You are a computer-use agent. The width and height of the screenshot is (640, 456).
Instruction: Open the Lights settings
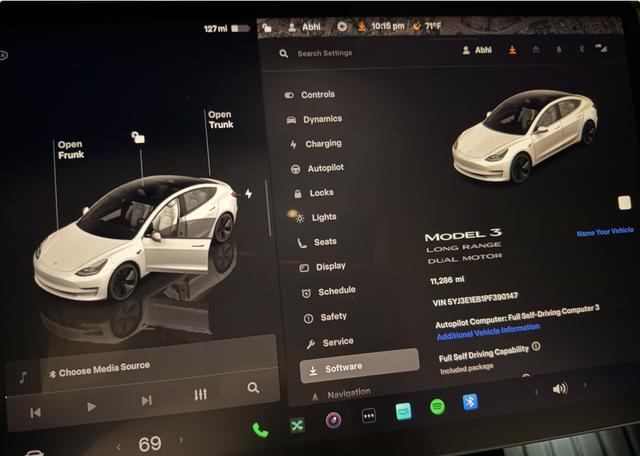point(316,217)
